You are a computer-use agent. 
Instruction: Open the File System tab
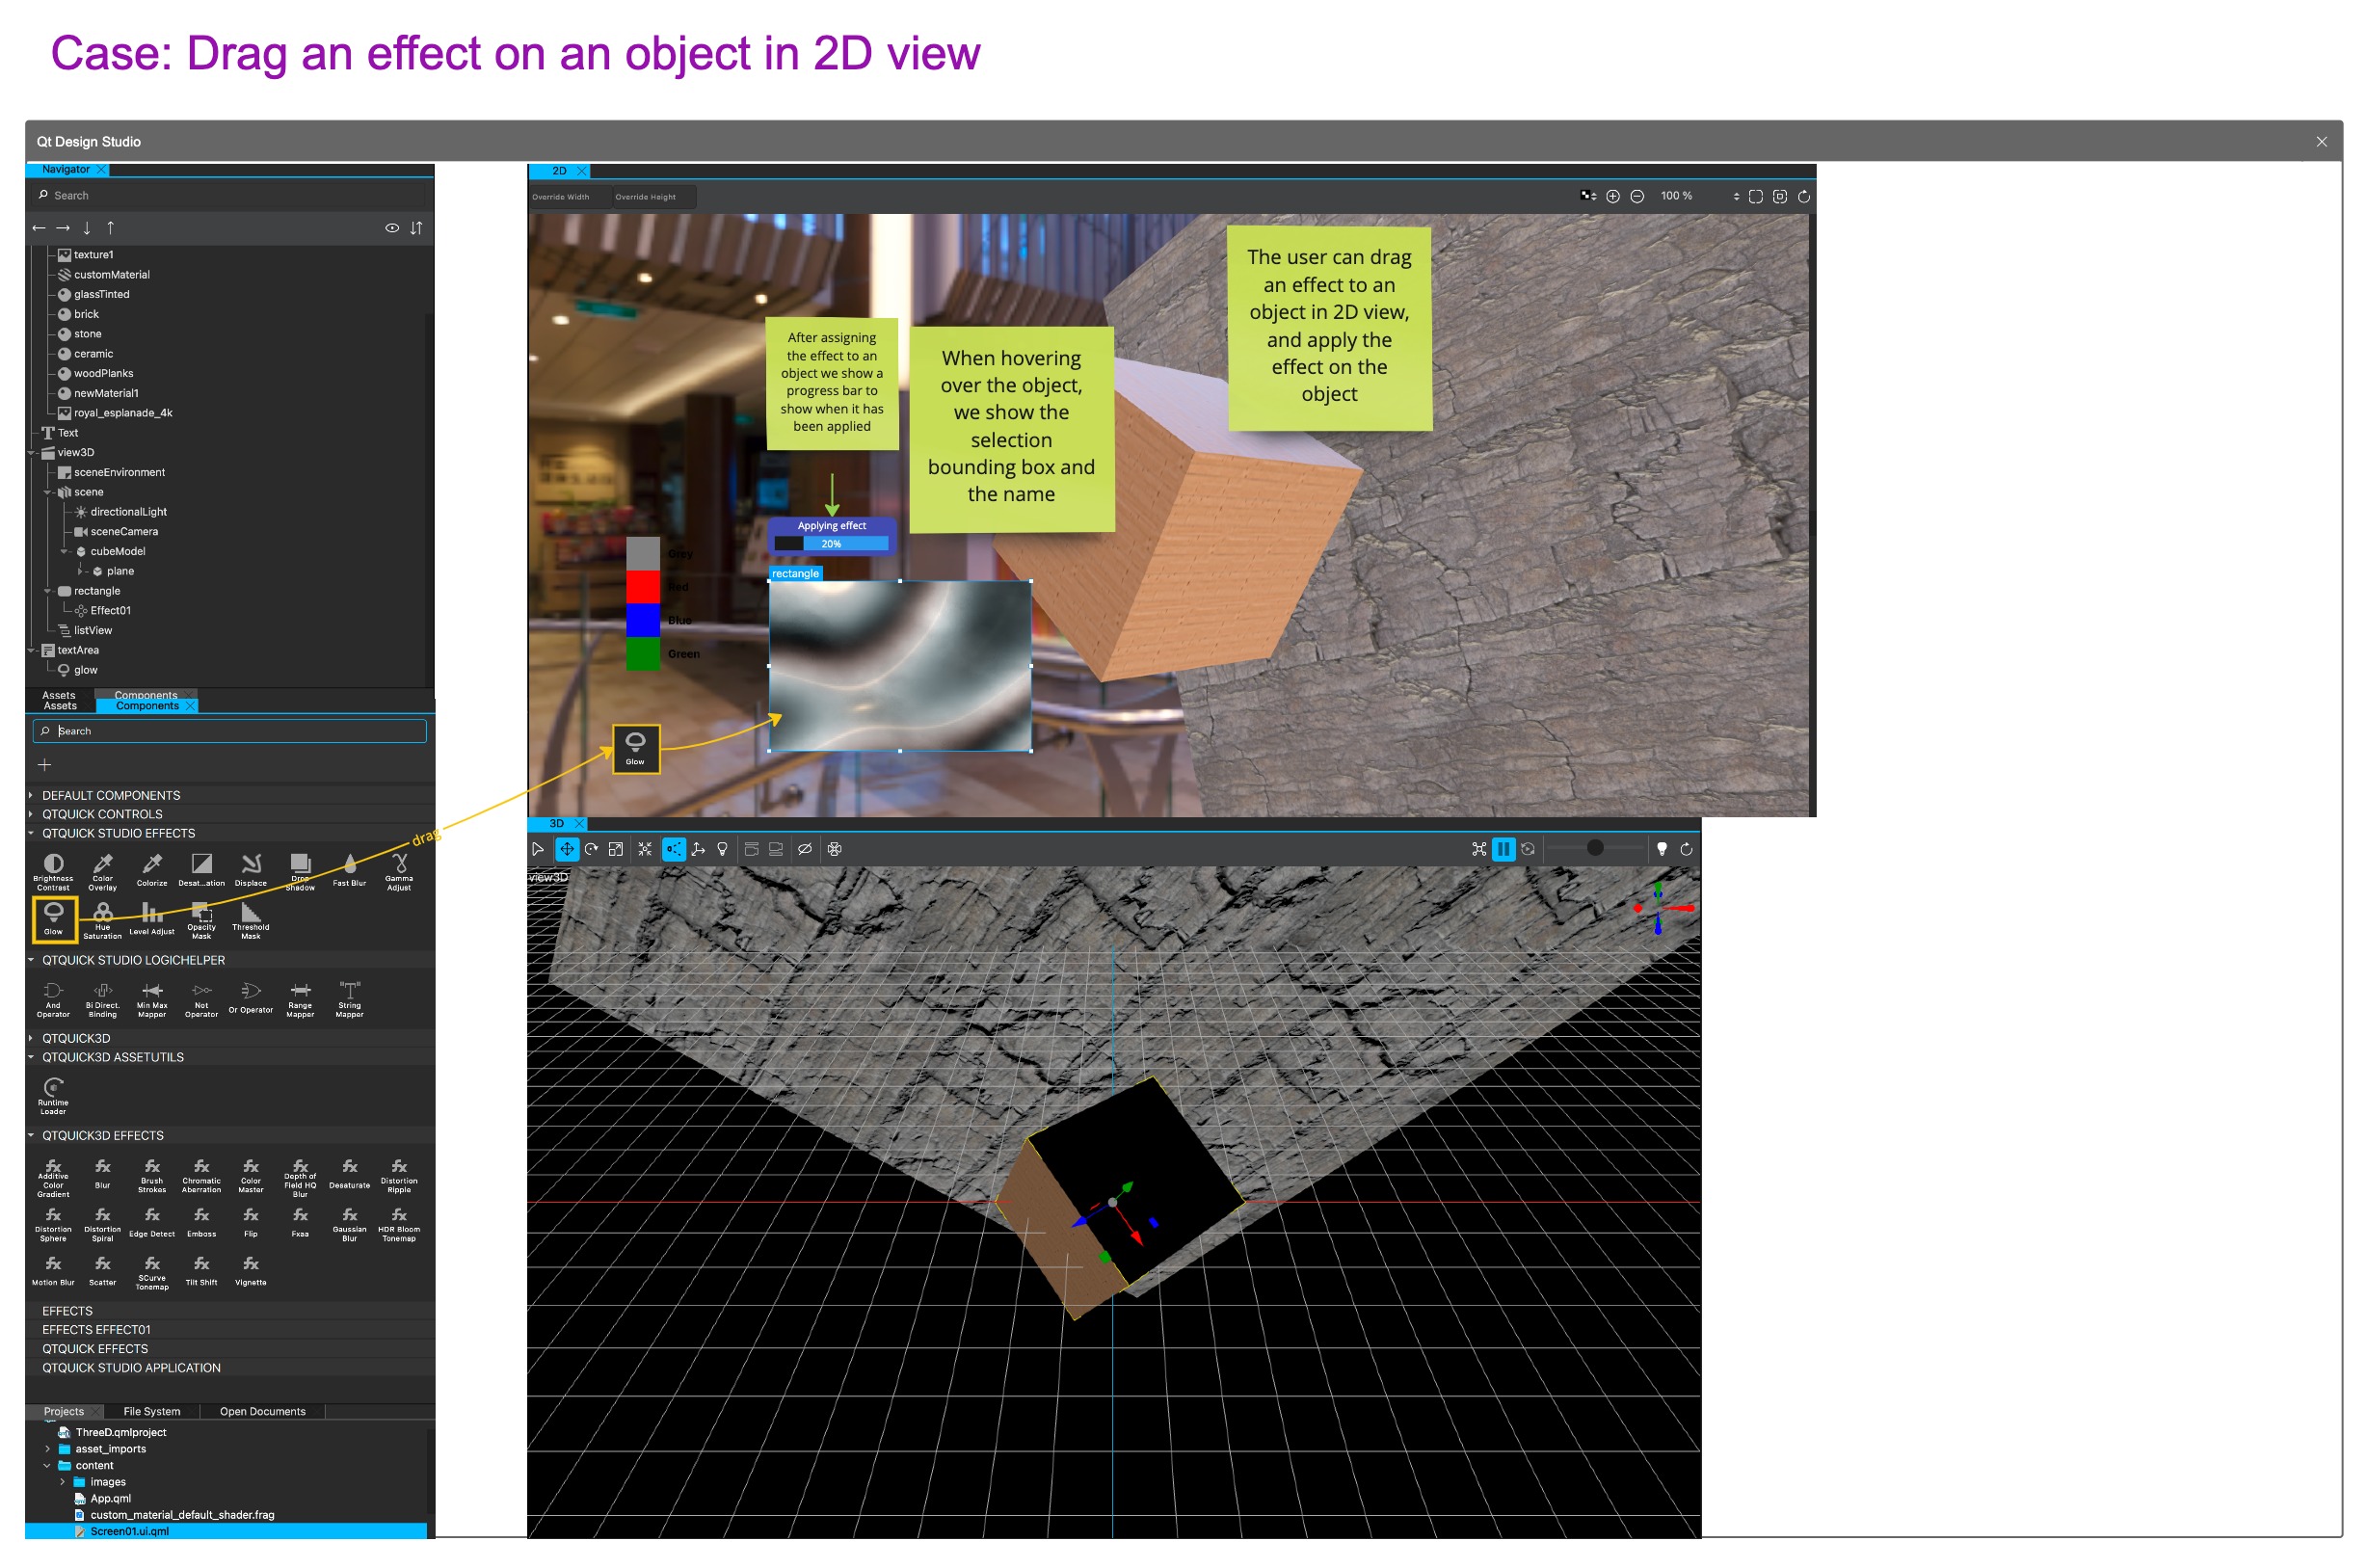[x=152, y=1411]
